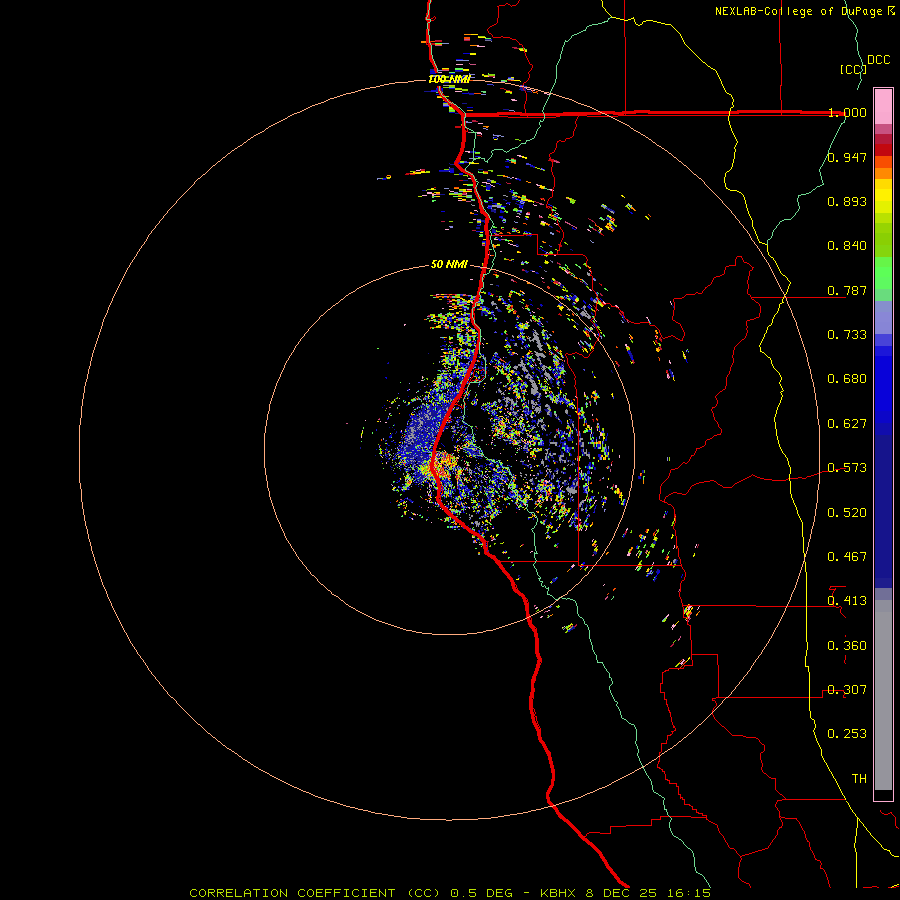This screenshot has height=900, width=900.
Task: Click the DCC label above the color bar
Action: 879,60
